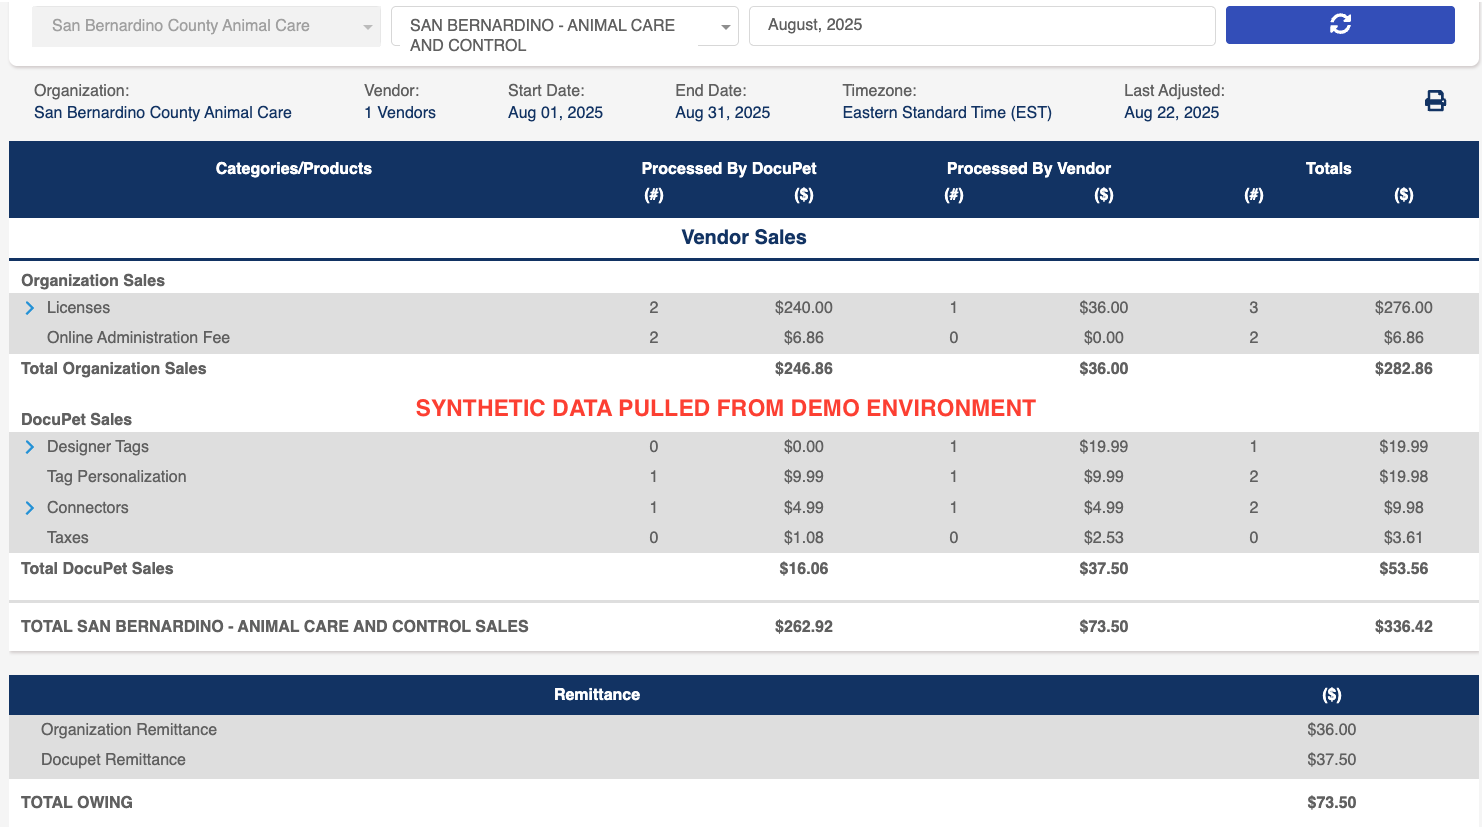Screen dimensions: 1482x827
Task: Expand the Designer Tags row chevron
Action: coord(30,447)
